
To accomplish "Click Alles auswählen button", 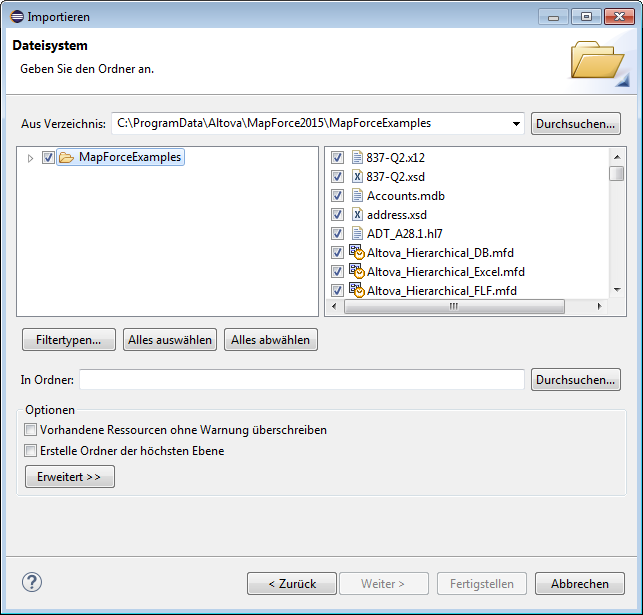I will 170,340.
